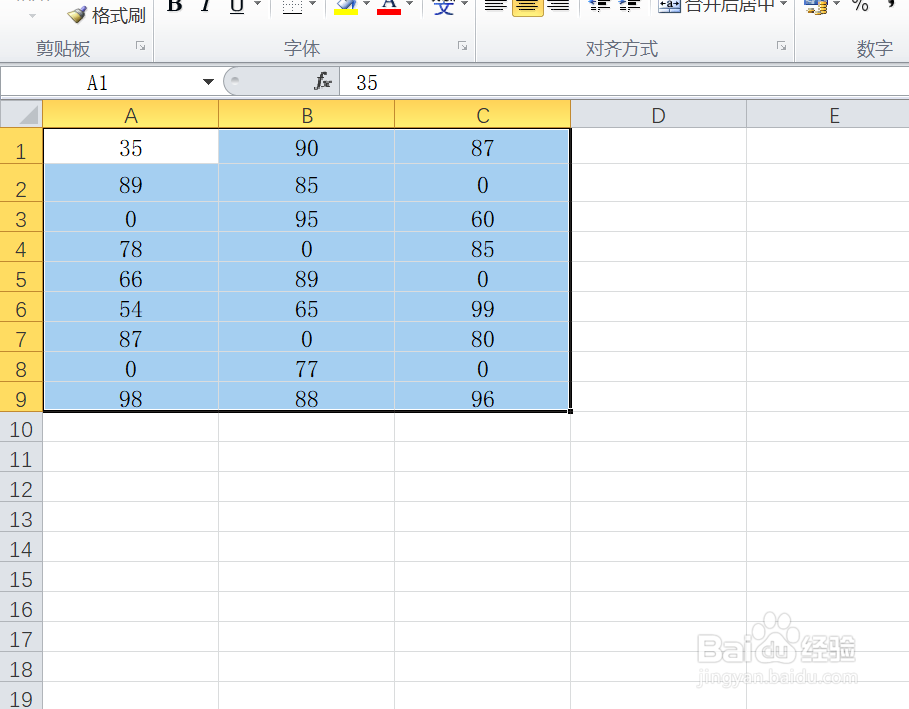Click empty cell D1
This screenshot has height=709, width=909.
click(659, 146)
